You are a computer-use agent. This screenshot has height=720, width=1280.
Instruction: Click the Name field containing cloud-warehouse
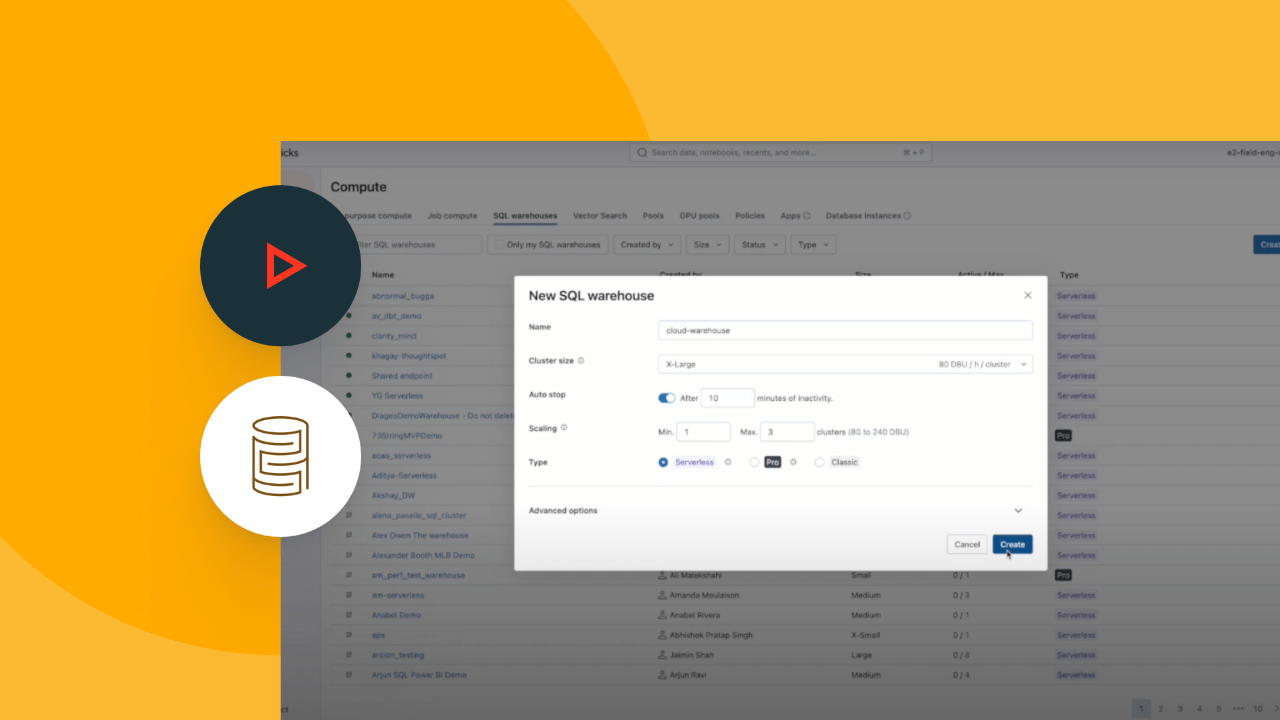click(845, 331)
